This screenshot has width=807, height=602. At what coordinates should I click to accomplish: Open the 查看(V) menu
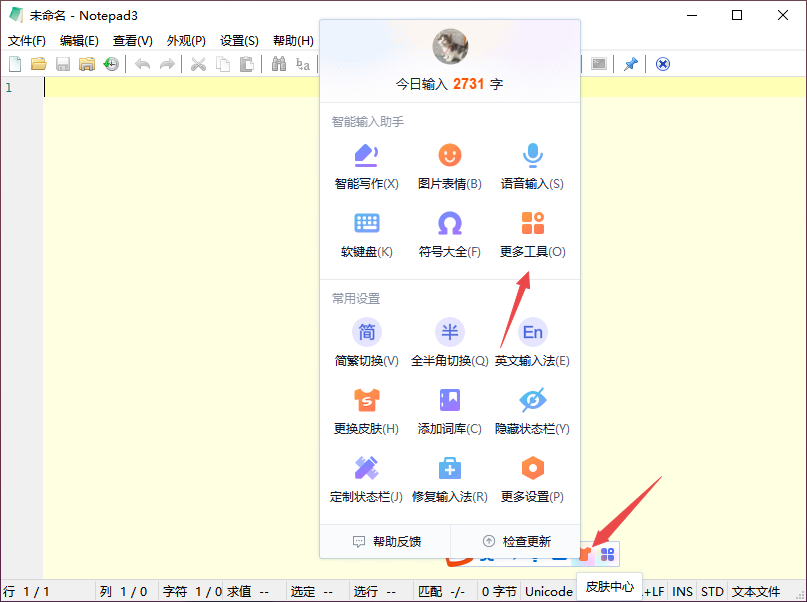(133, 41)
